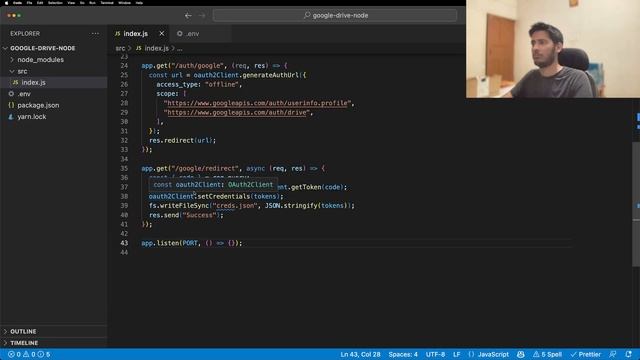This screenshot has height=360, width=640.
Task: Click the editor vertical scrollbar
Action: [636, 204]
